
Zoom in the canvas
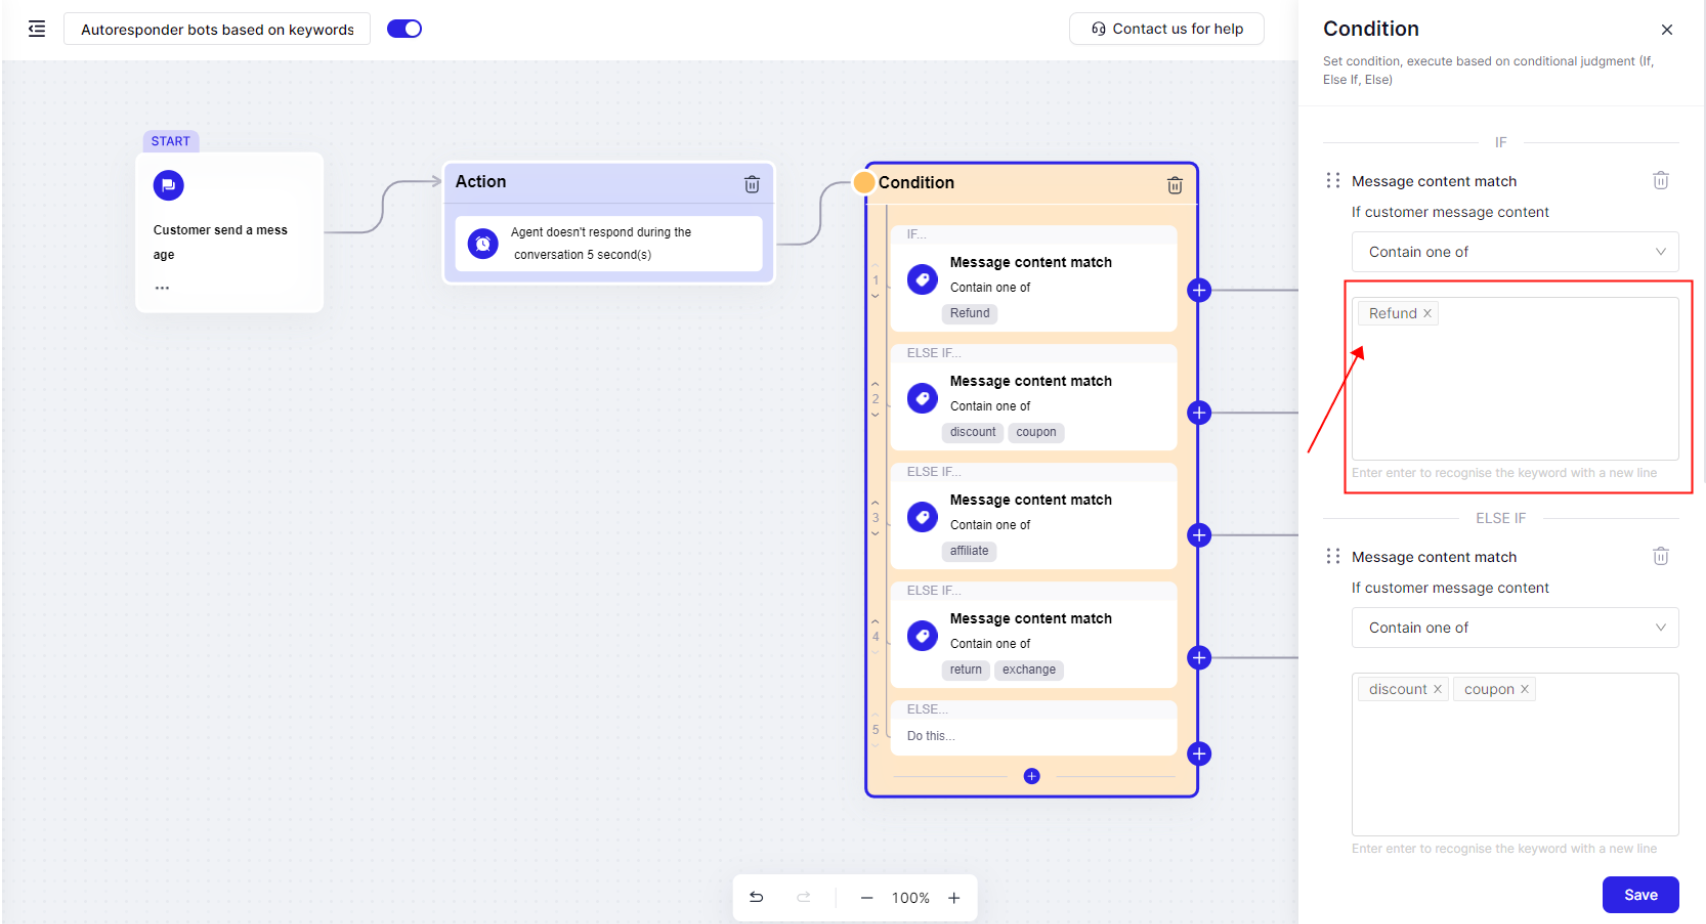954,898
